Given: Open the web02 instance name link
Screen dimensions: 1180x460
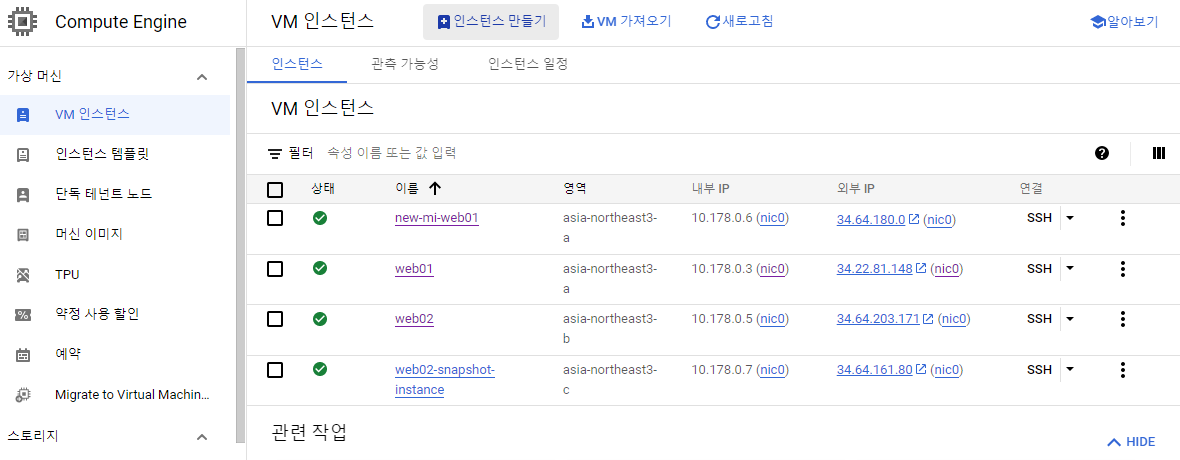Looking at the screenshot, I should coord(414,319).
